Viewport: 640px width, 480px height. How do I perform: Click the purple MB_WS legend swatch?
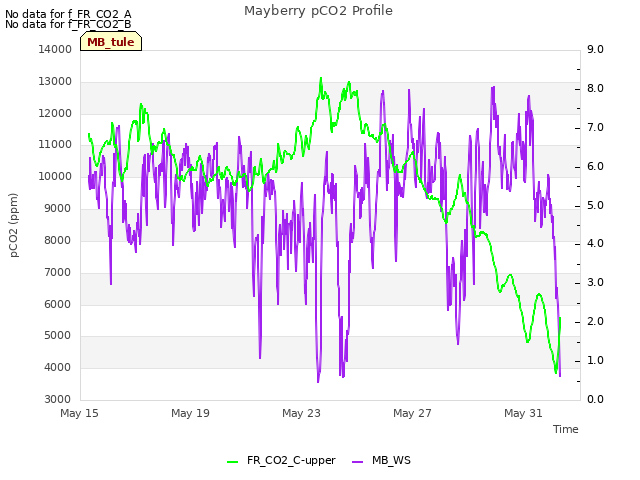pos(357,462)
